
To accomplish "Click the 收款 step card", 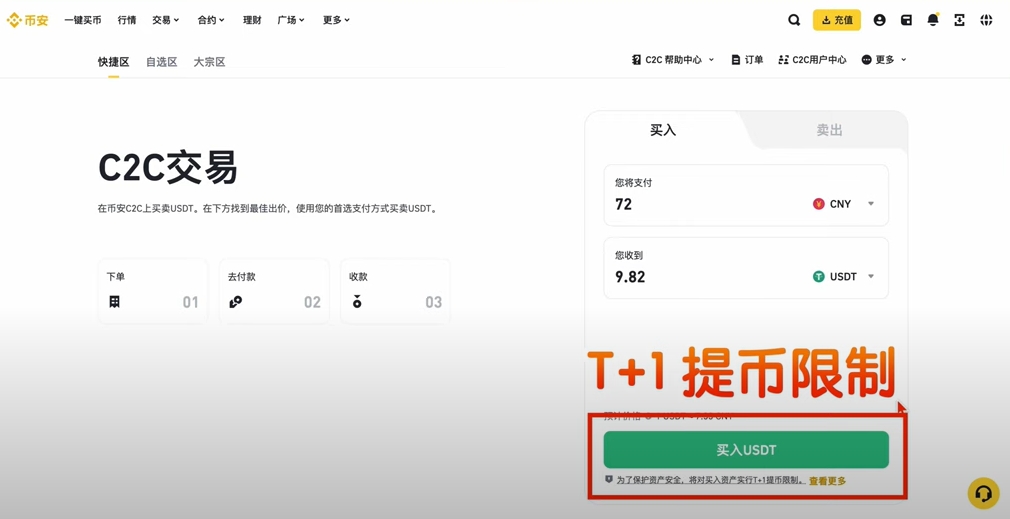I will point(395,291).
